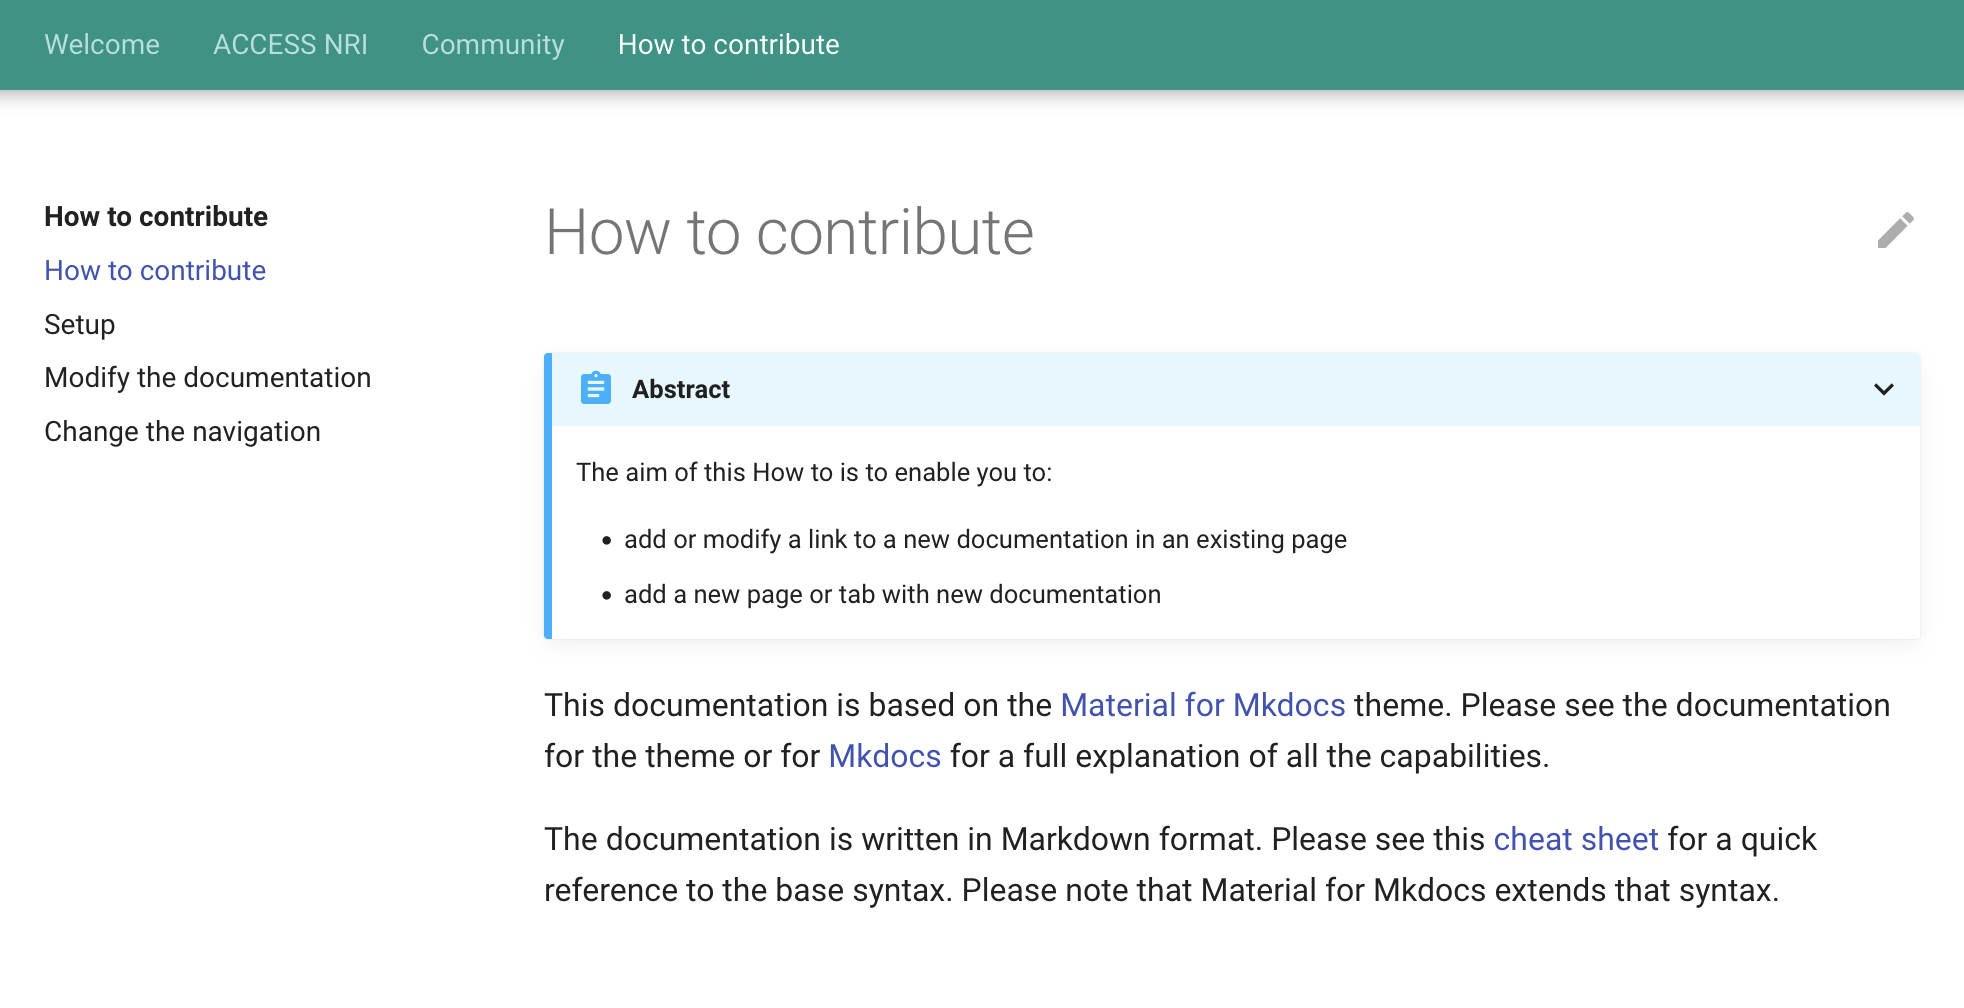Jump to the Setup section in sidebar
This screenshot has height=1008, width=1964.
point(80,325)
